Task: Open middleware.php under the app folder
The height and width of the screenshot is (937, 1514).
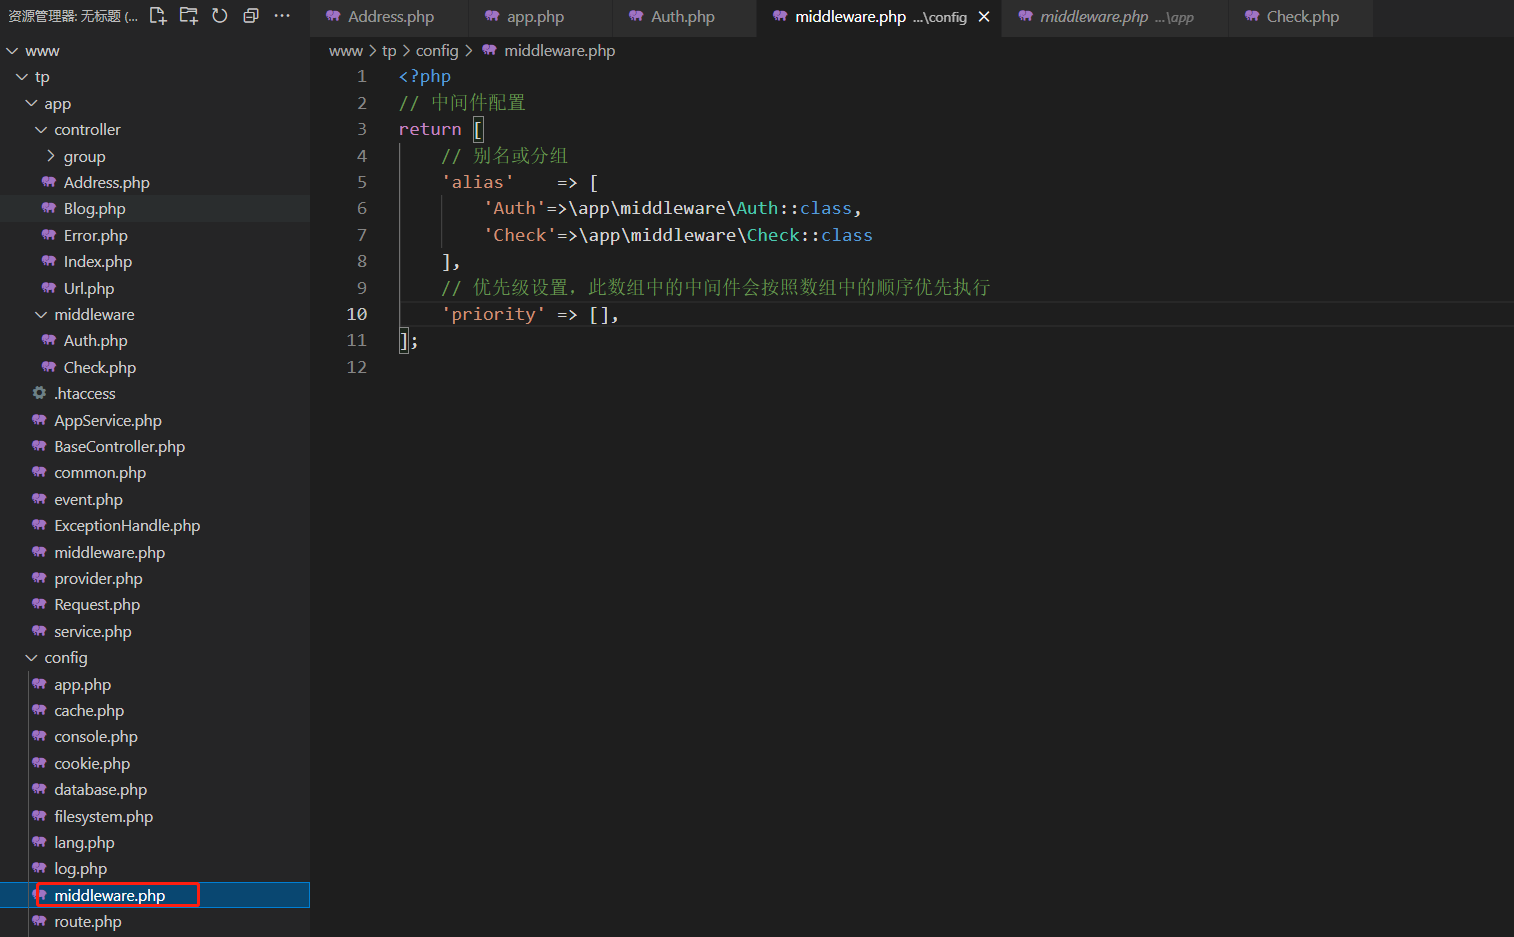Action: [155, 553]
